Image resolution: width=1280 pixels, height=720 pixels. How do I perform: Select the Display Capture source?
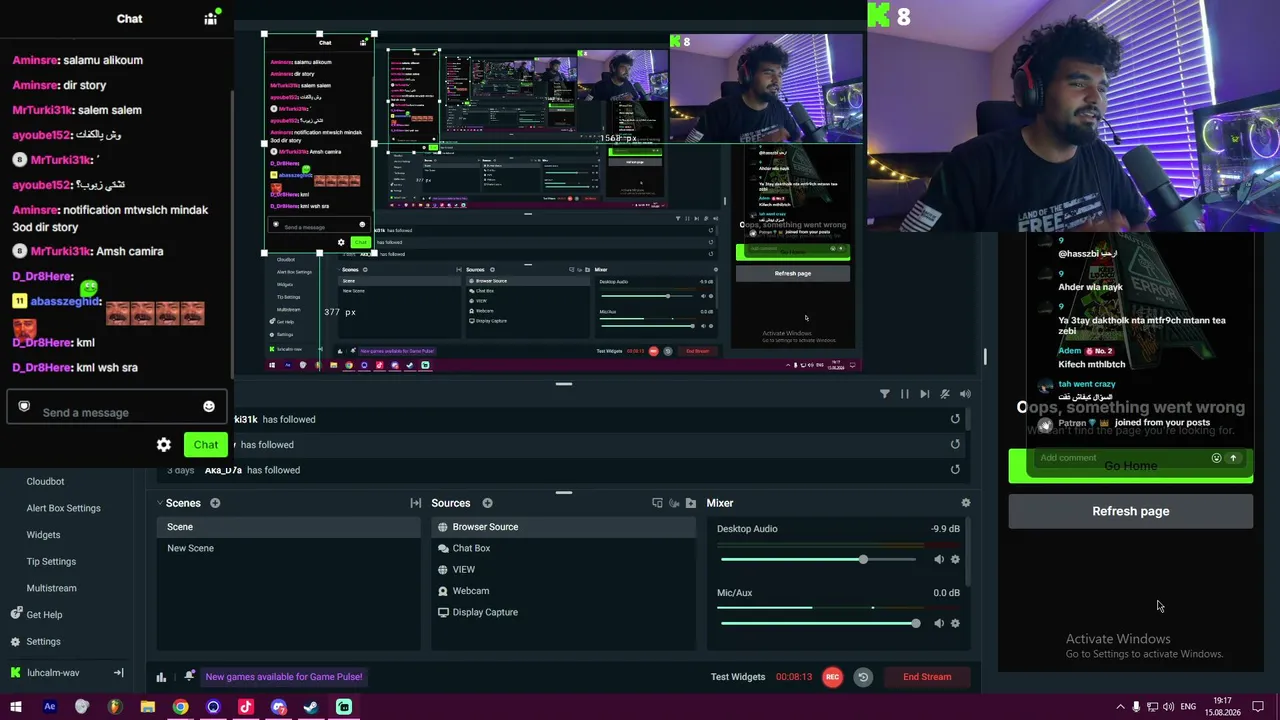pos(564,612)
